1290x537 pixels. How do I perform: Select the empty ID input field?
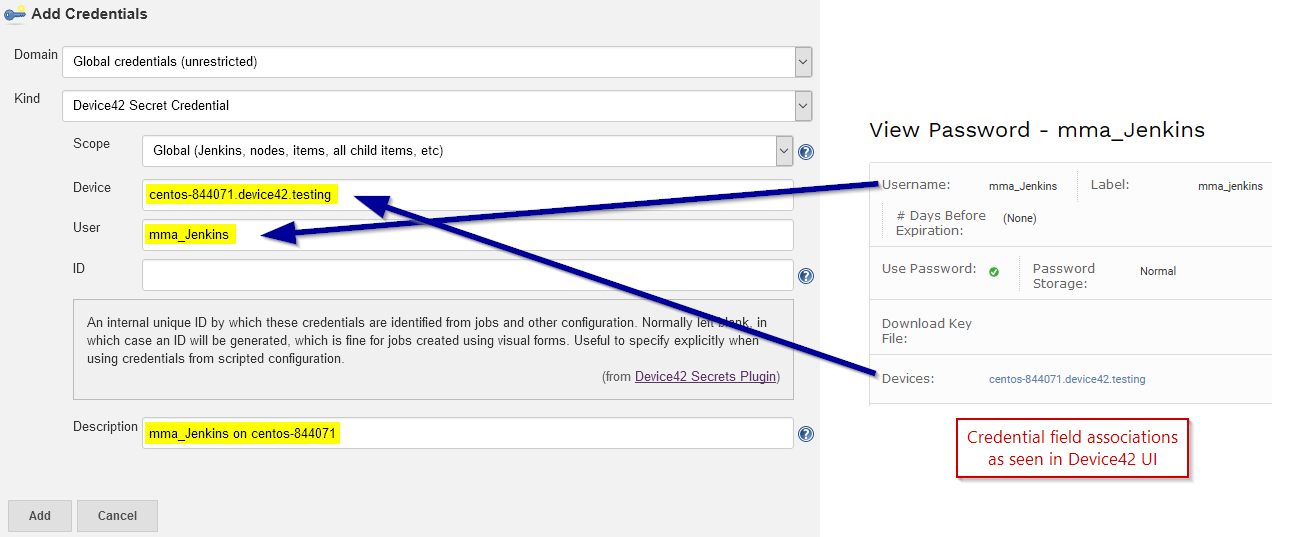467,275
